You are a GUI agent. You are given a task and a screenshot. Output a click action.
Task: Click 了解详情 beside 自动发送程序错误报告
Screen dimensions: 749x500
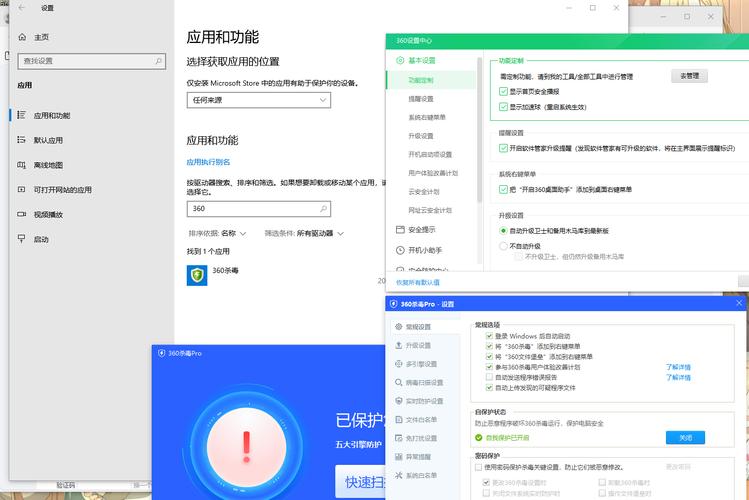pyautogui.click(x=678, y=377)
